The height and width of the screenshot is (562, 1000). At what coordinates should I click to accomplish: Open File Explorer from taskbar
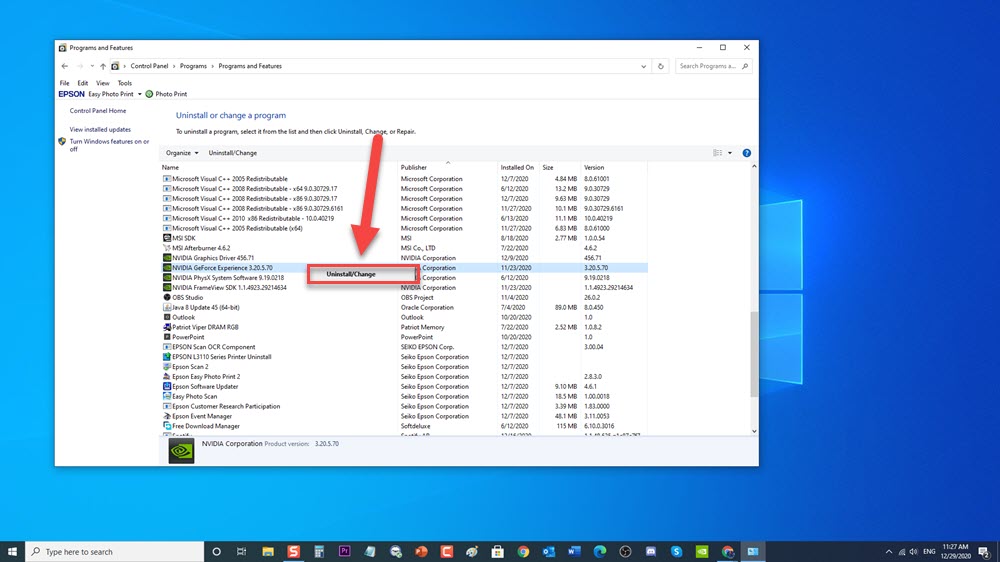tap(268, 552)
